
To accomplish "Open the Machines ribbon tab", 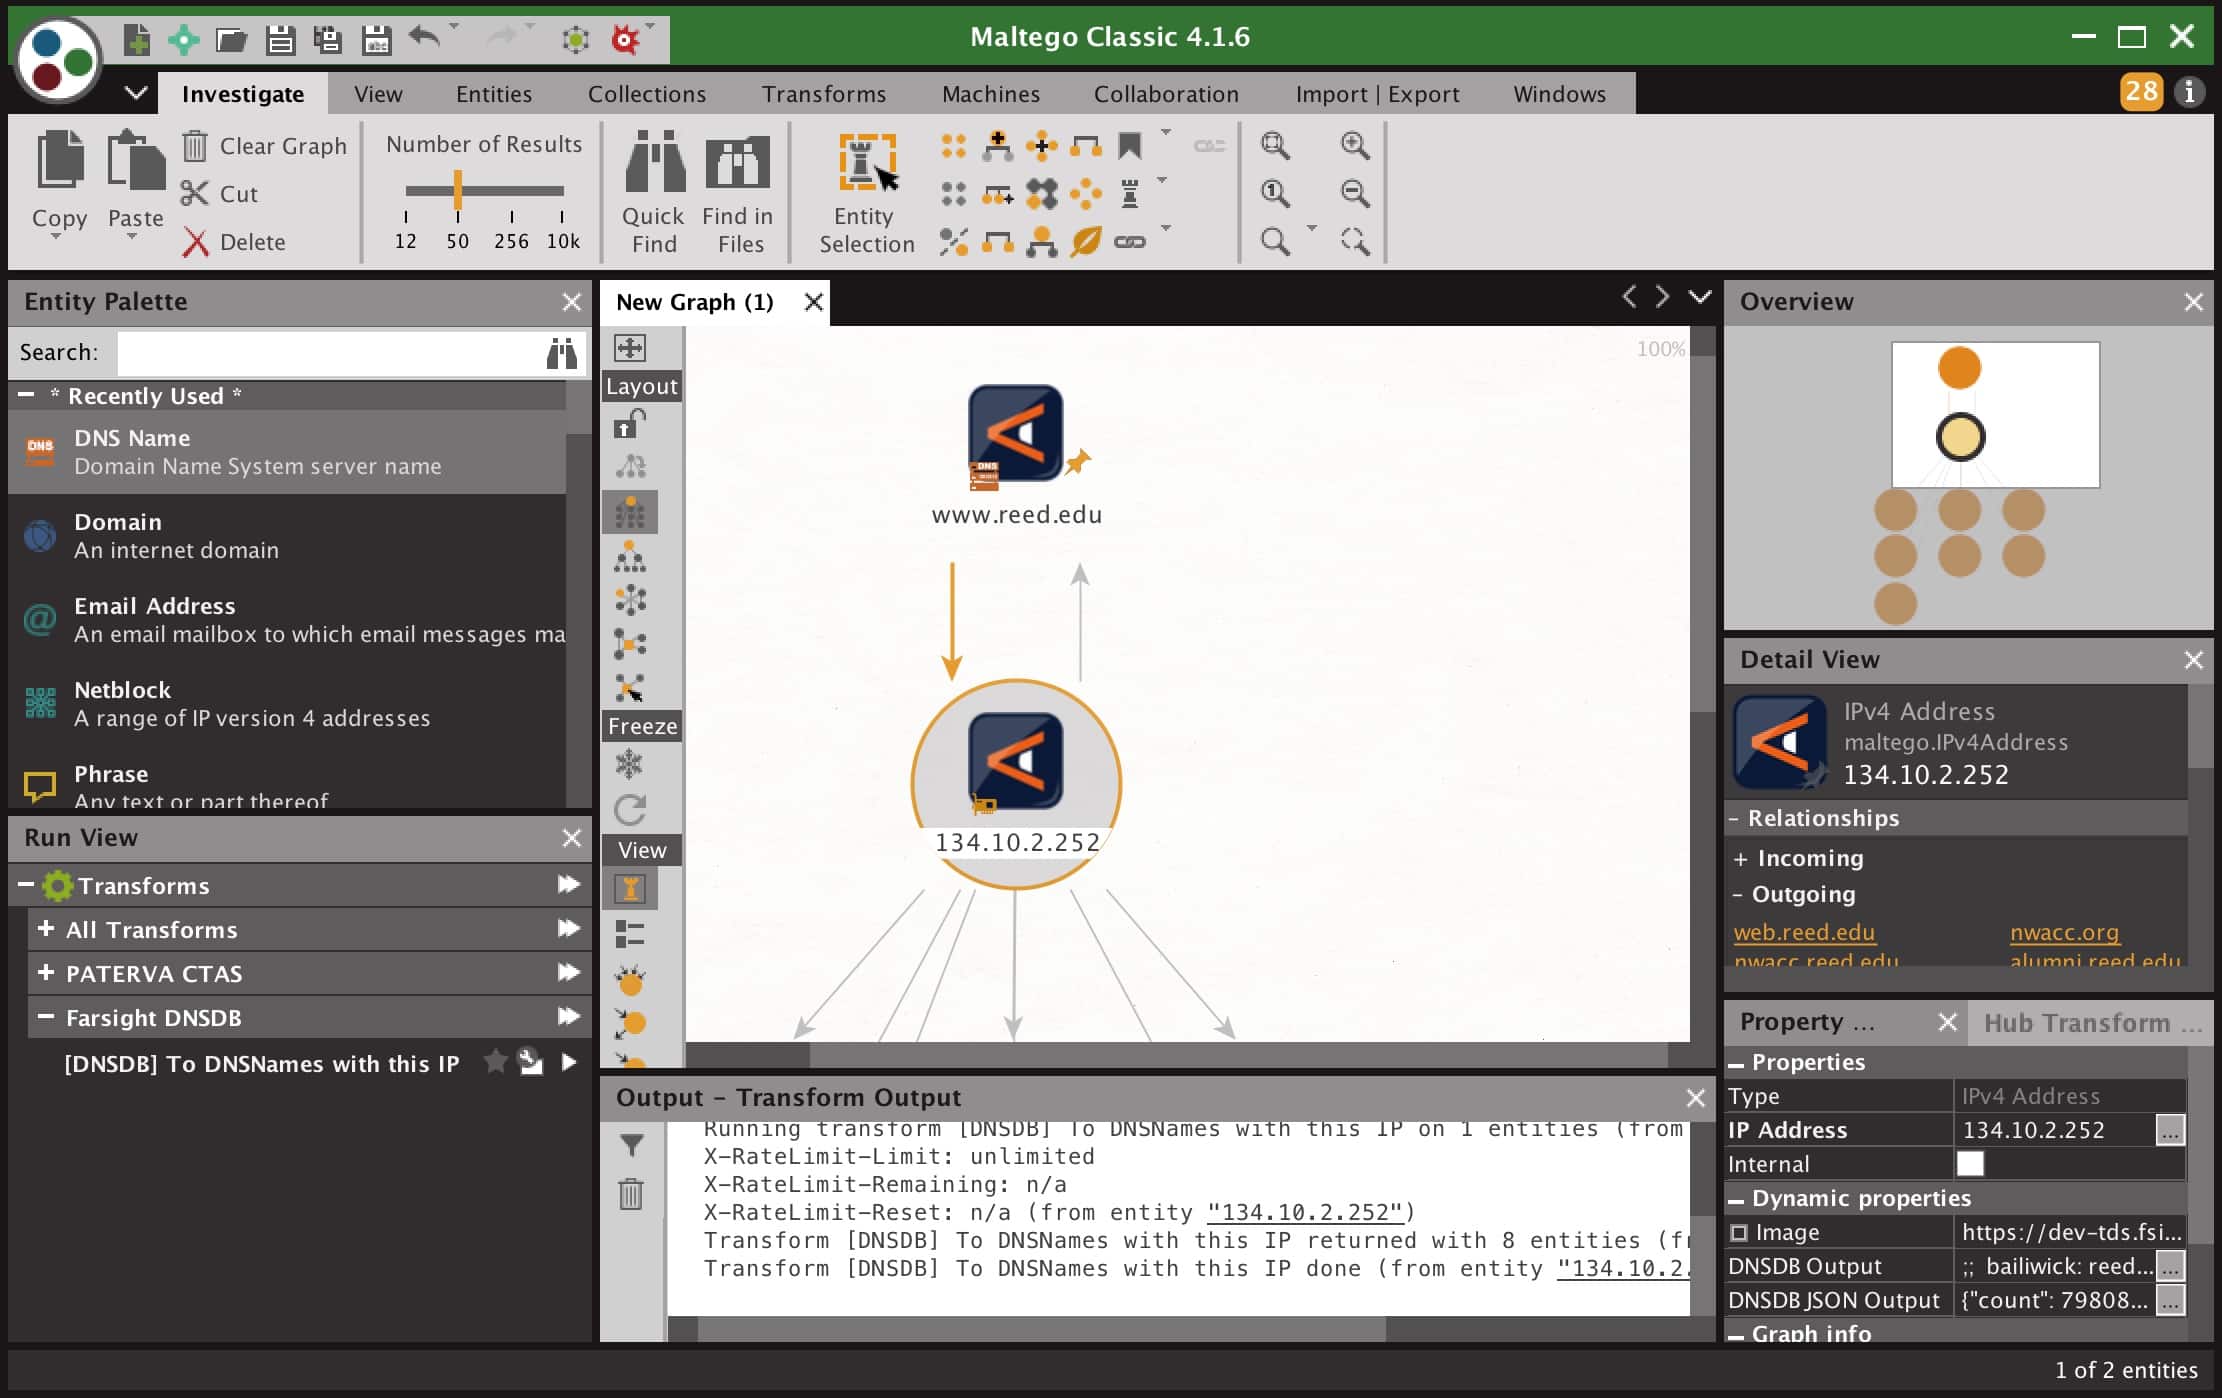I will point(991,94).
